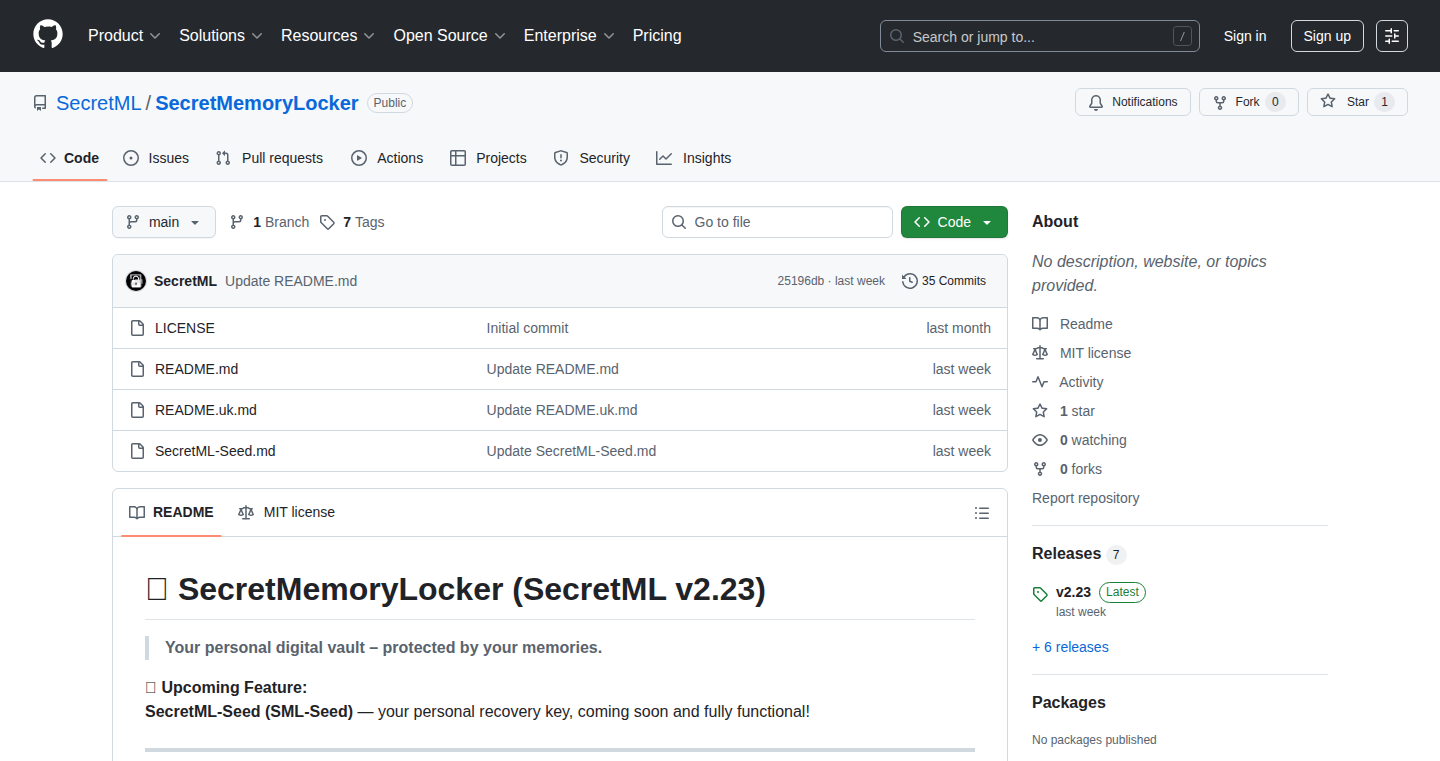Click the GitHub logo icon
This screenshot has width=1440, height=761.
point(48,35)
